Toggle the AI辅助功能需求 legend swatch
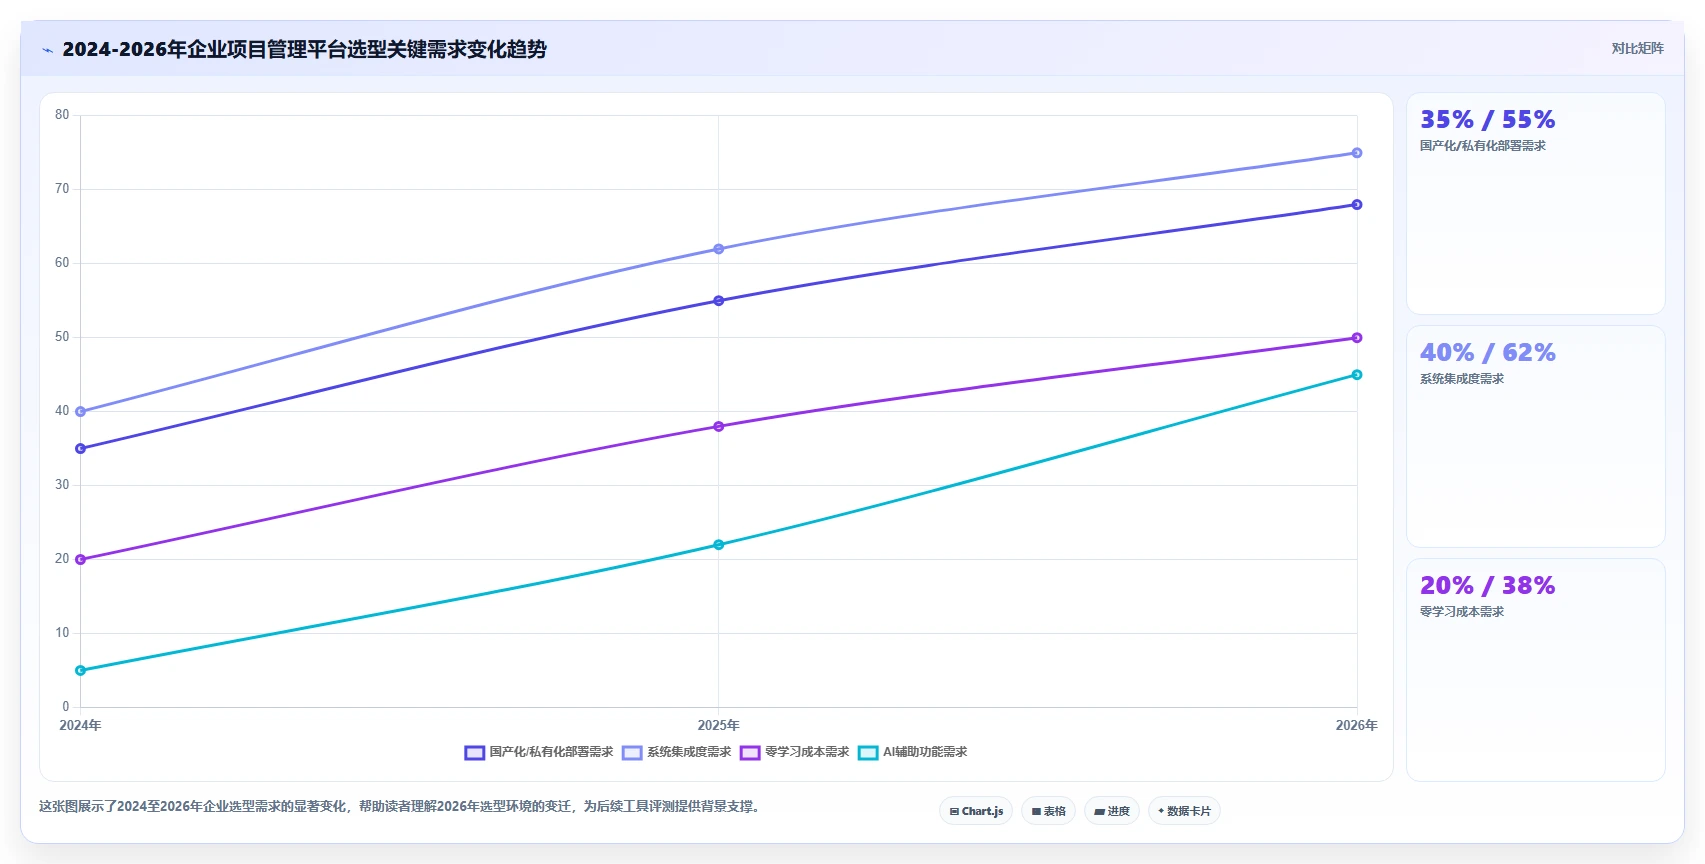This screenshot has width=1705, height=864. coord(868,752)
